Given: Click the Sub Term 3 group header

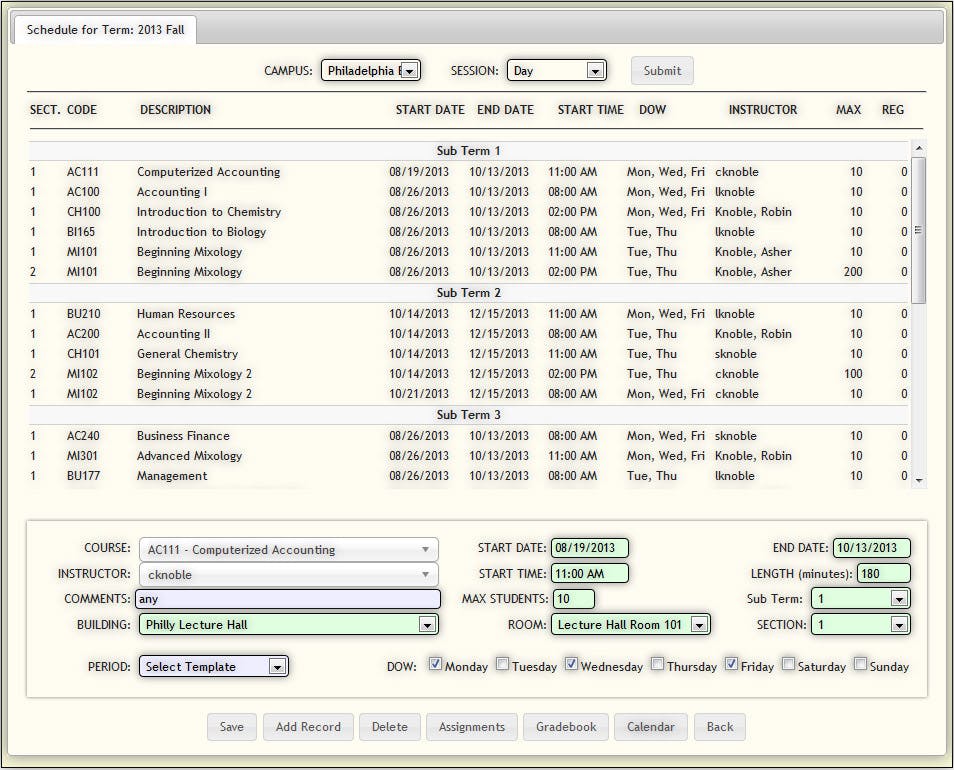Looking at the screenshot, I should pos(468,415).
